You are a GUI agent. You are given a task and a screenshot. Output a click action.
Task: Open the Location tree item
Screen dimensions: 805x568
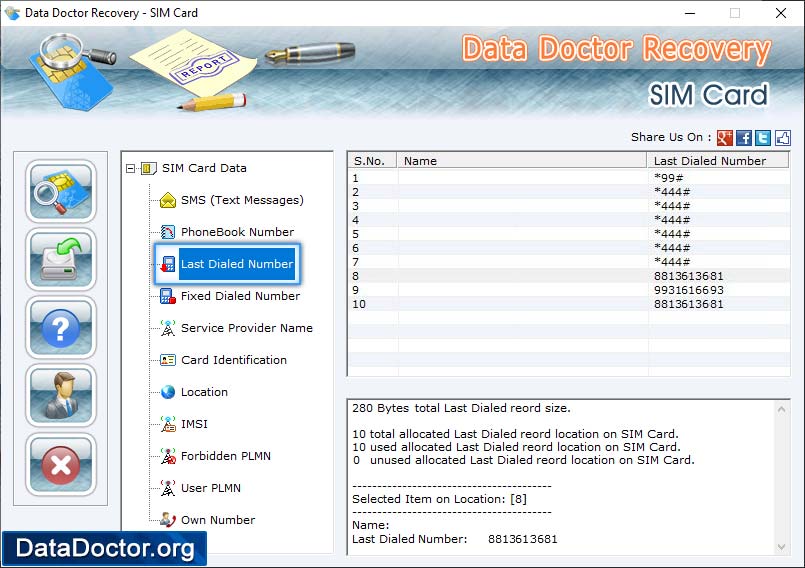pos(204,392)
